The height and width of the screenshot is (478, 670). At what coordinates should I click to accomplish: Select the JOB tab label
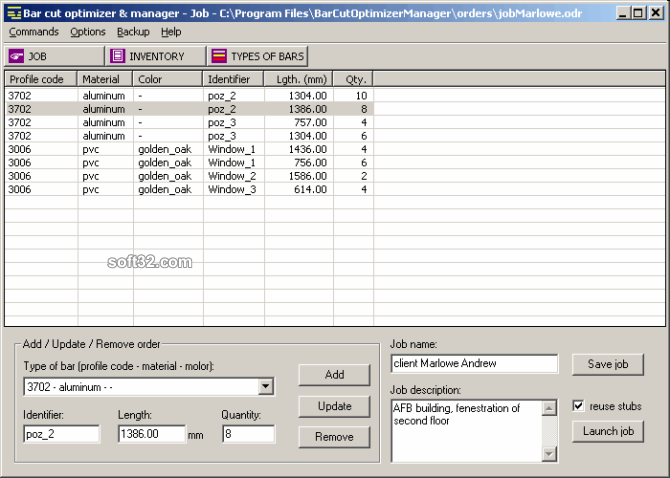(37, 56)
